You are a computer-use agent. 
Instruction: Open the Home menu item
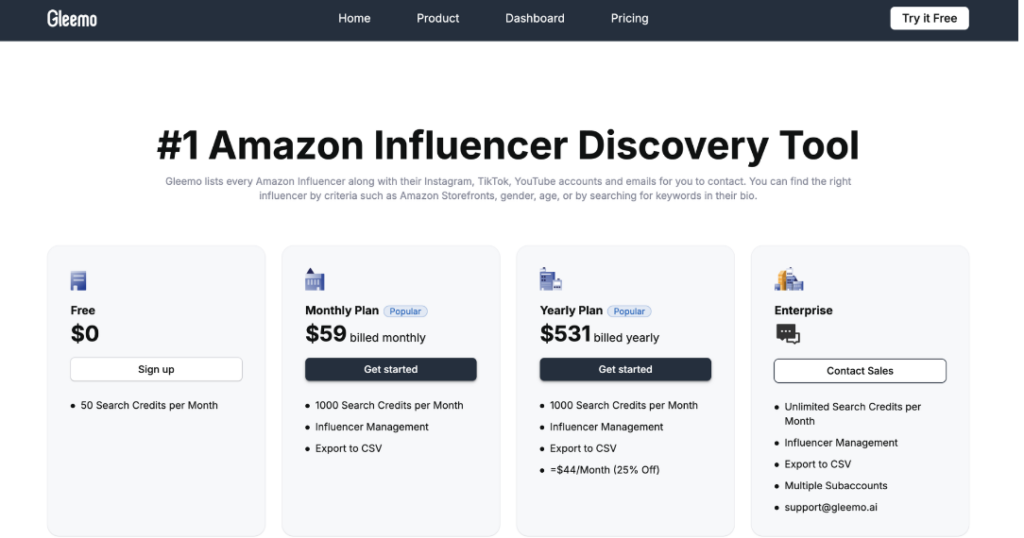point(355,18)
